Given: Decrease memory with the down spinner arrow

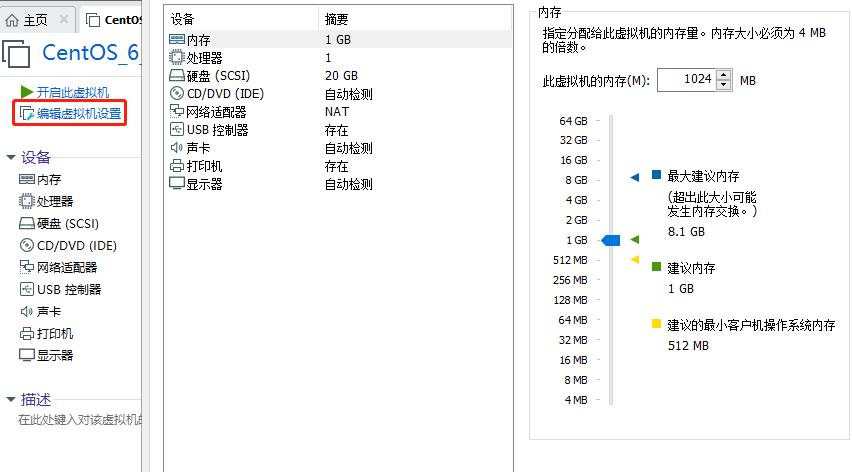Looking at the screenshot, I should (724, 85).
